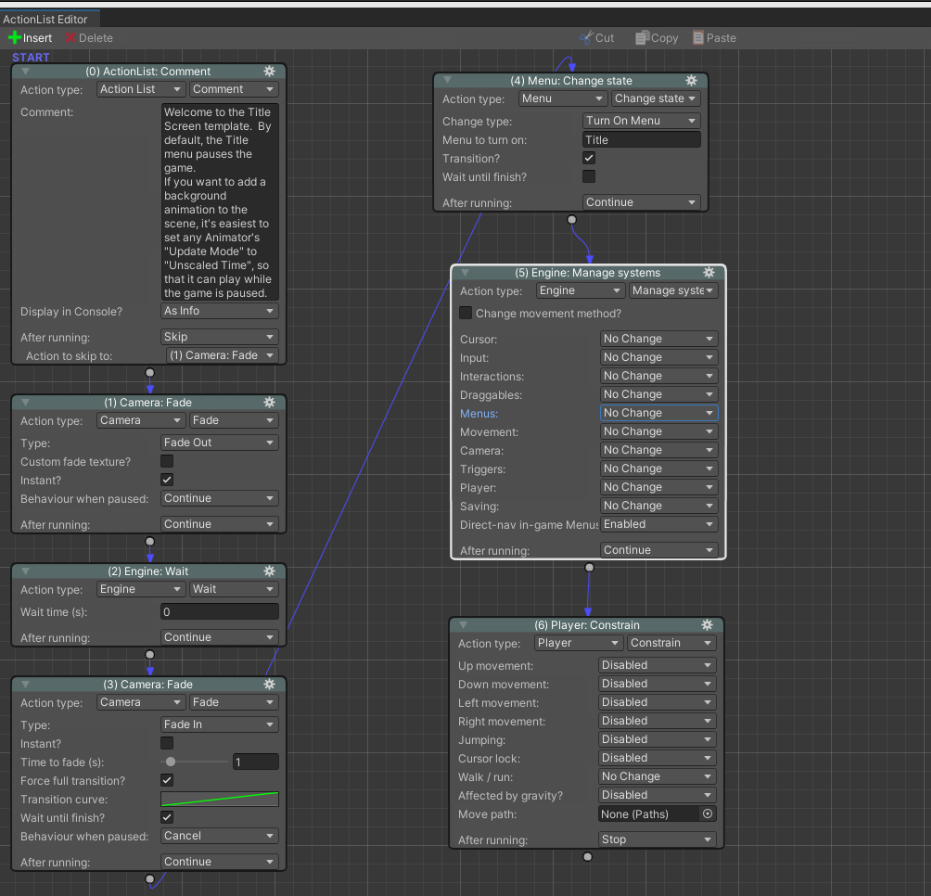Toggle Transition checkbox in Menu: Change state
The width and height of the screenshot is (931, 896).
coord(588,158)
